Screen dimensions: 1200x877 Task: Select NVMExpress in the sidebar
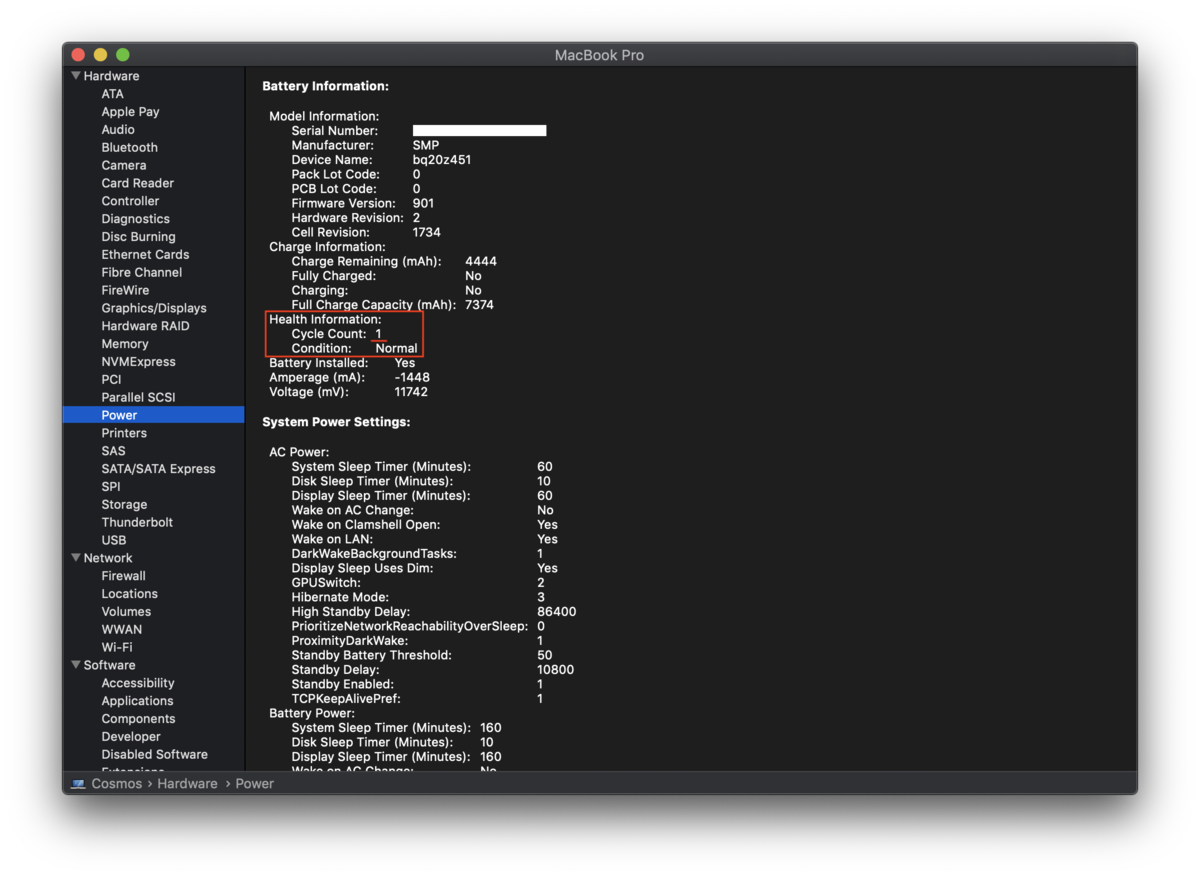[138, 362]
